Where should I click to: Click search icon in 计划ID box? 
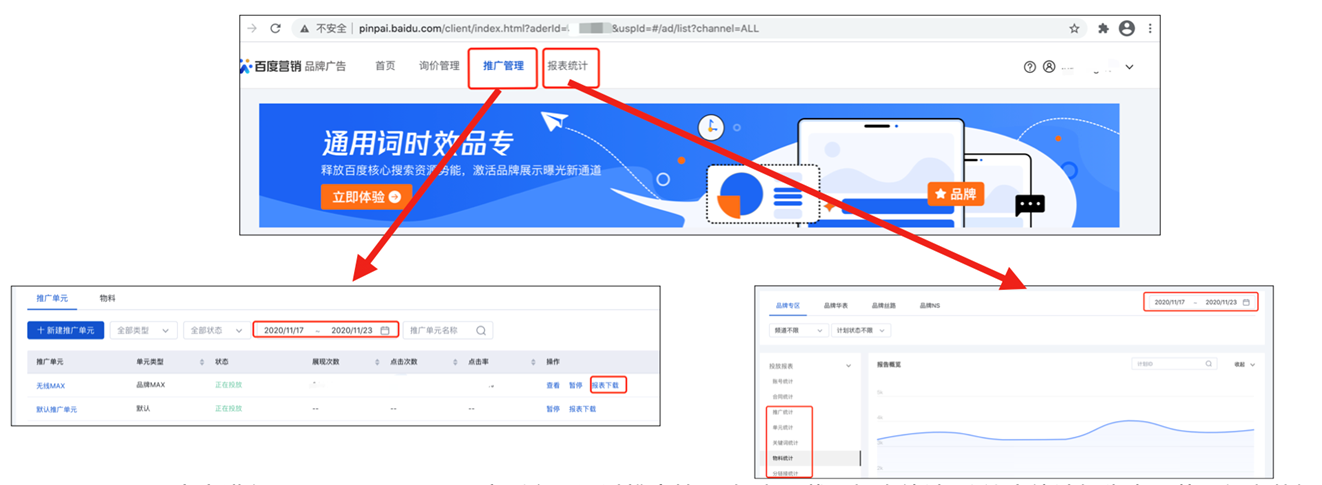tap(1209, 364)
